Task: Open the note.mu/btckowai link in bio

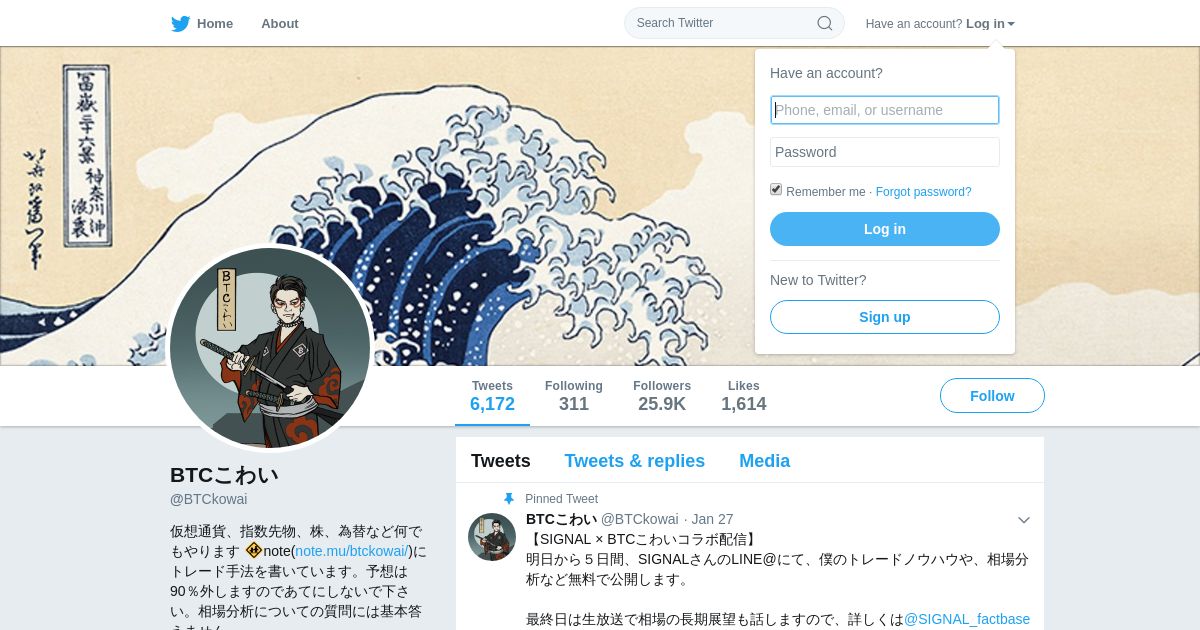Action: point(351,551)
